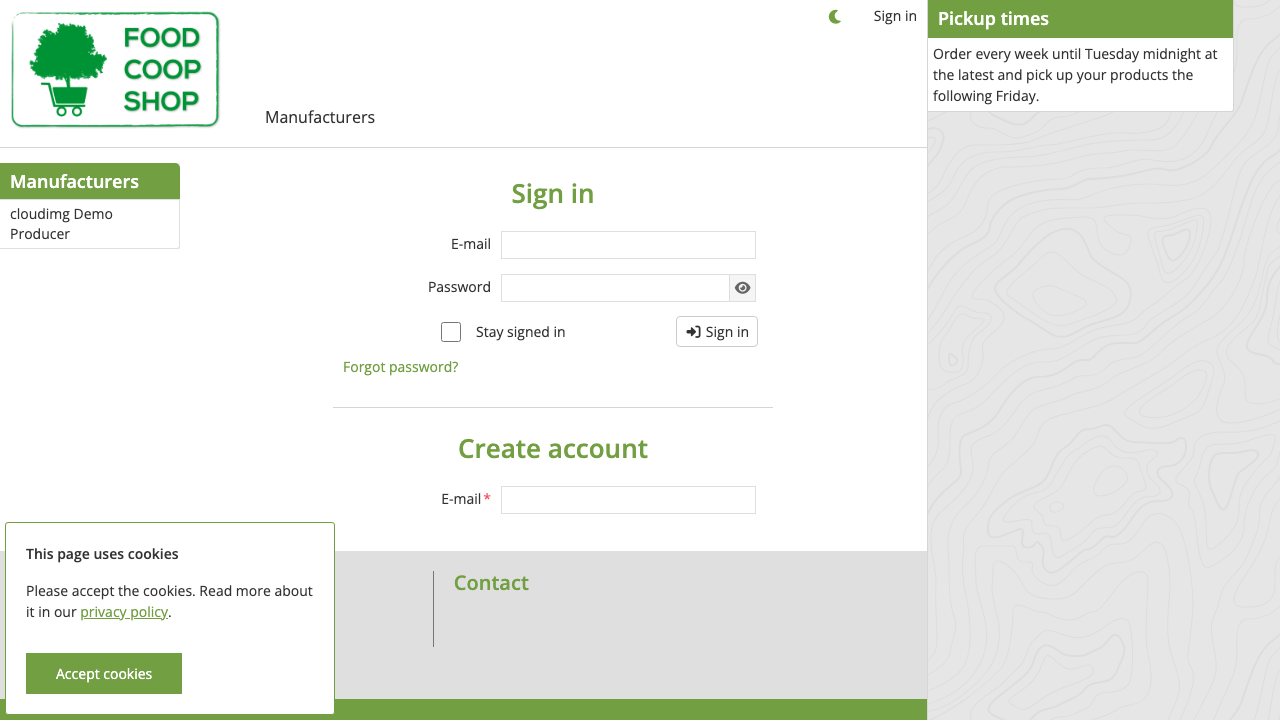Focus the Create account E-mail field
This screenshot has height=720, width=1280.
click(628, 500)
